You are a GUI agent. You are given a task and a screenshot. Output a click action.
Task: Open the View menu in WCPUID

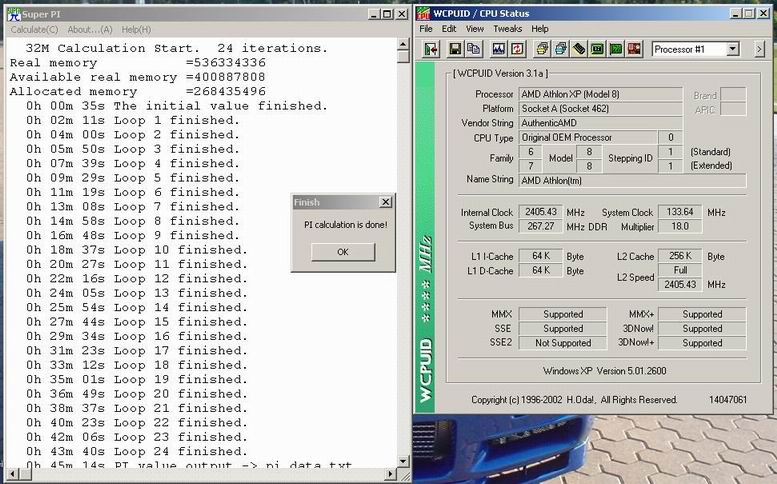(475, 29)
